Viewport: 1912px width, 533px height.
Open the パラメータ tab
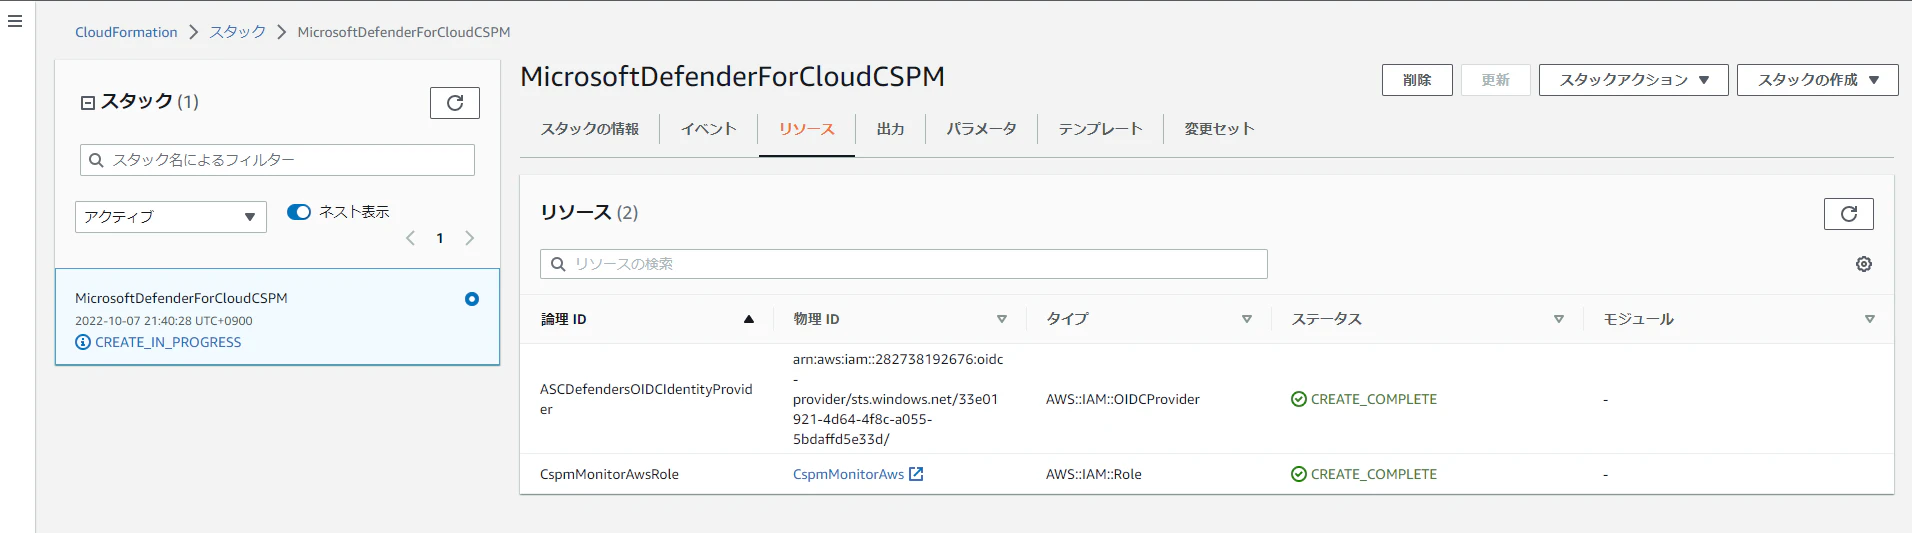982,129
